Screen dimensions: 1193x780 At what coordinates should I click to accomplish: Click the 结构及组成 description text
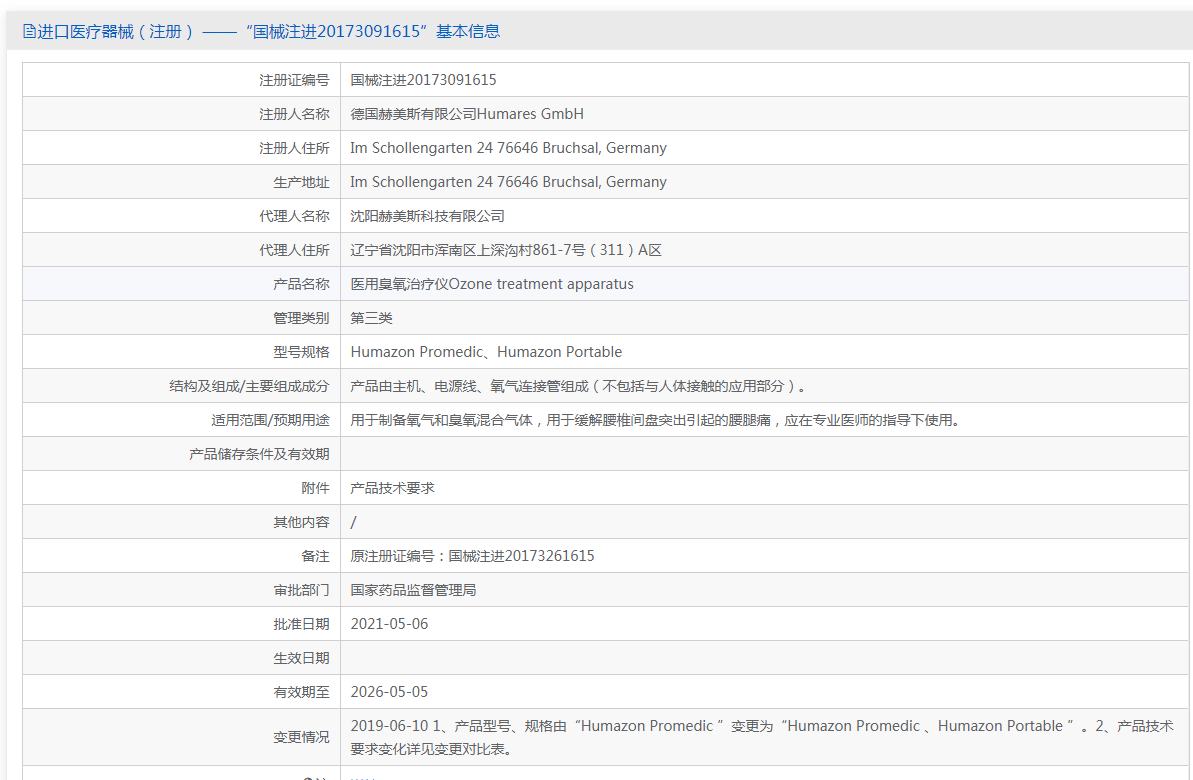pos(578,386)
